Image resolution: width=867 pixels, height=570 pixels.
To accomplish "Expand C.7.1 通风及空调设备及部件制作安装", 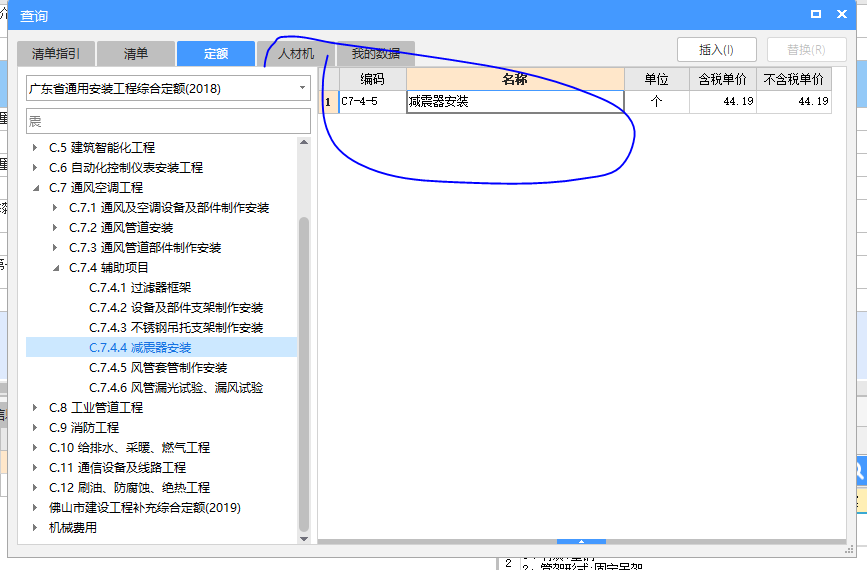I will pos(55,208).
